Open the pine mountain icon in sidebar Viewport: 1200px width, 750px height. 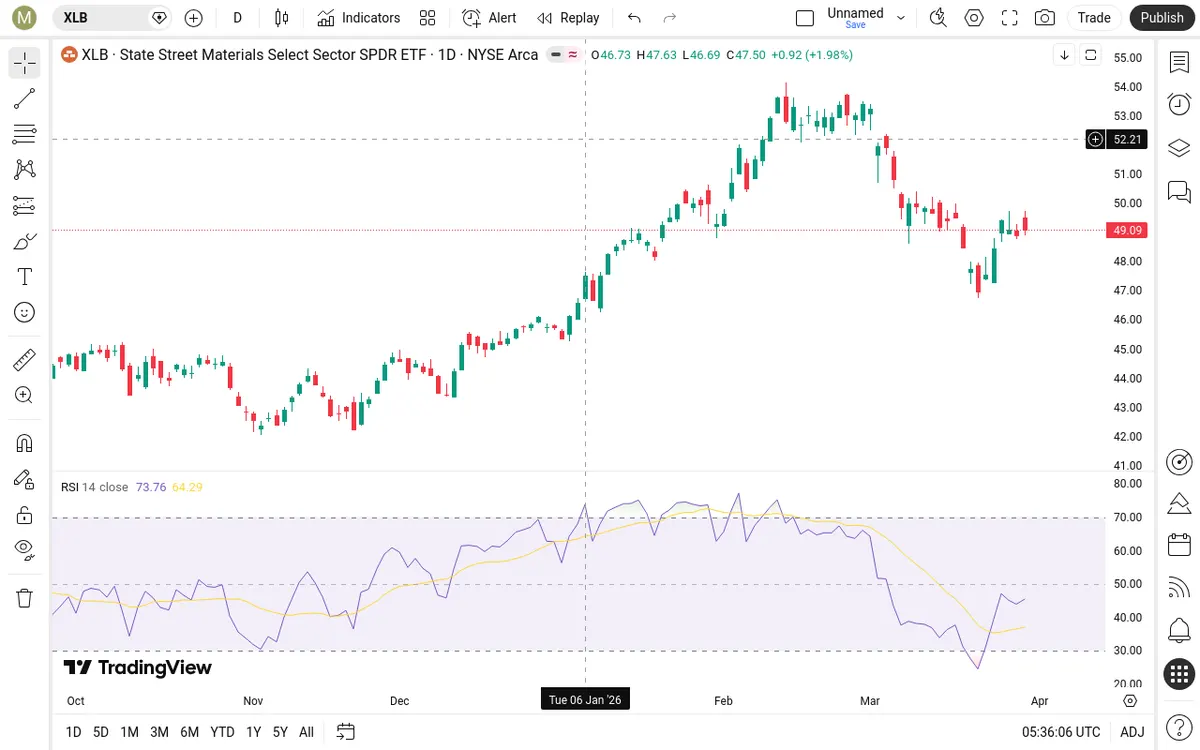tap(1179, 502)
